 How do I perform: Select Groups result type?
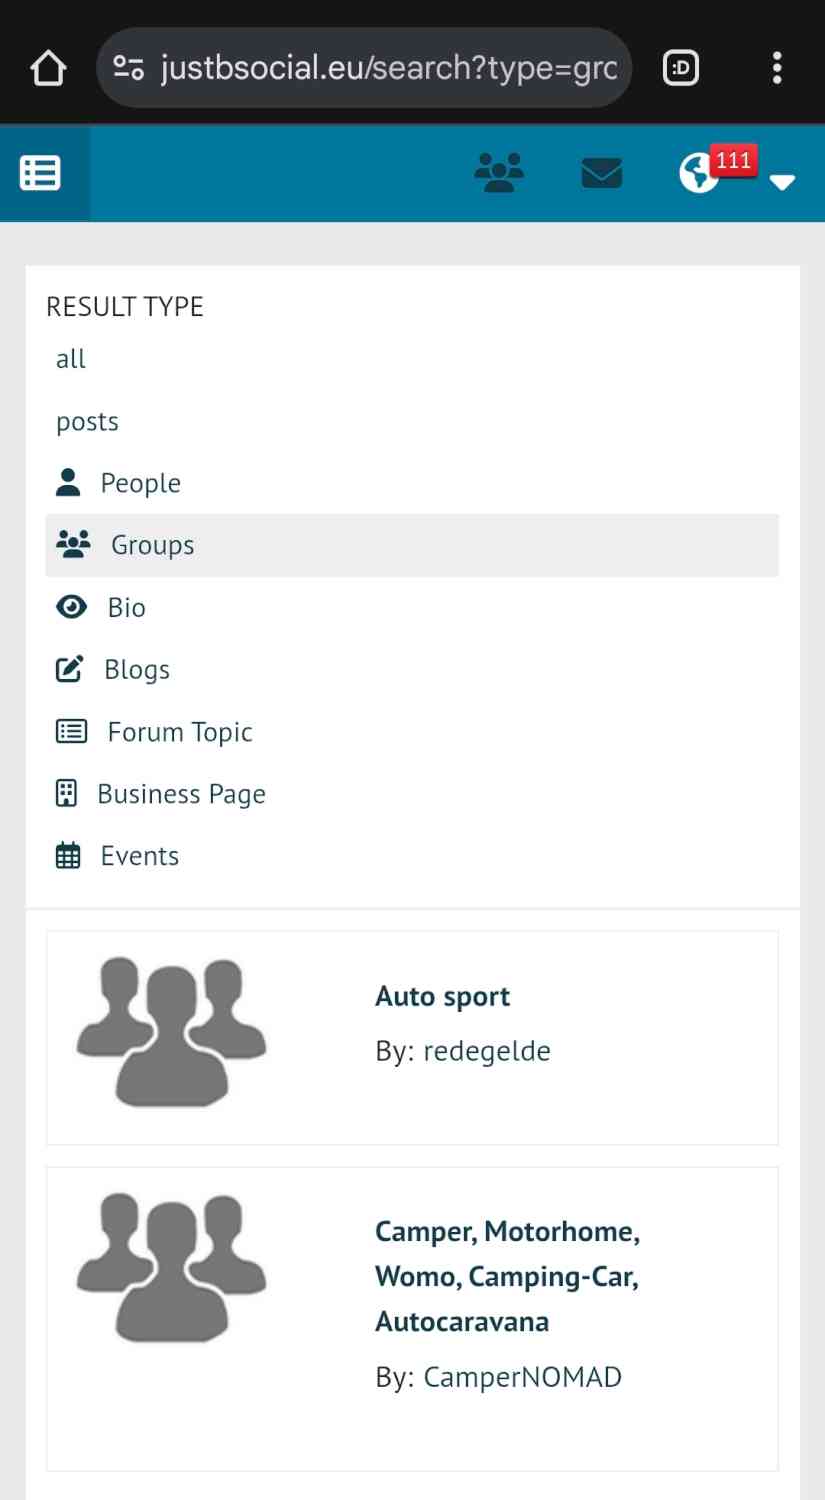click(152, 545)
